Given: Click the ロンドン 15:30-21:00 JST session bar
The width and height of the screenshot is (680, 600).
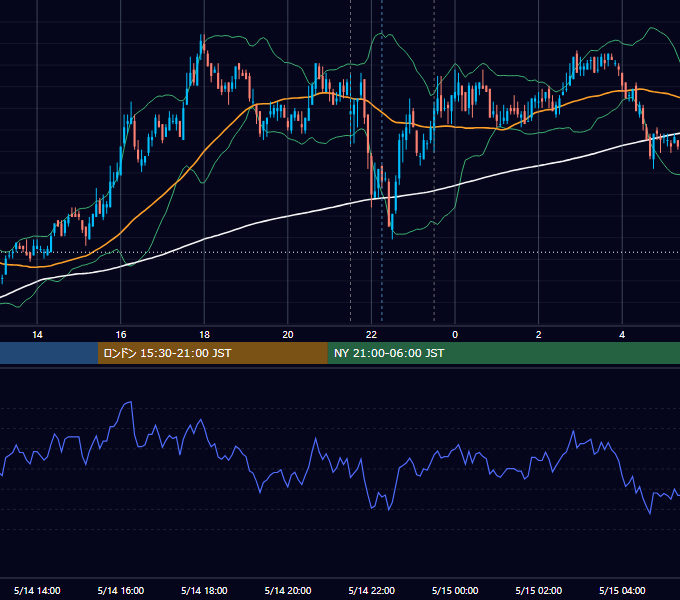Looking at the screenshot, I should click(212, 353).
